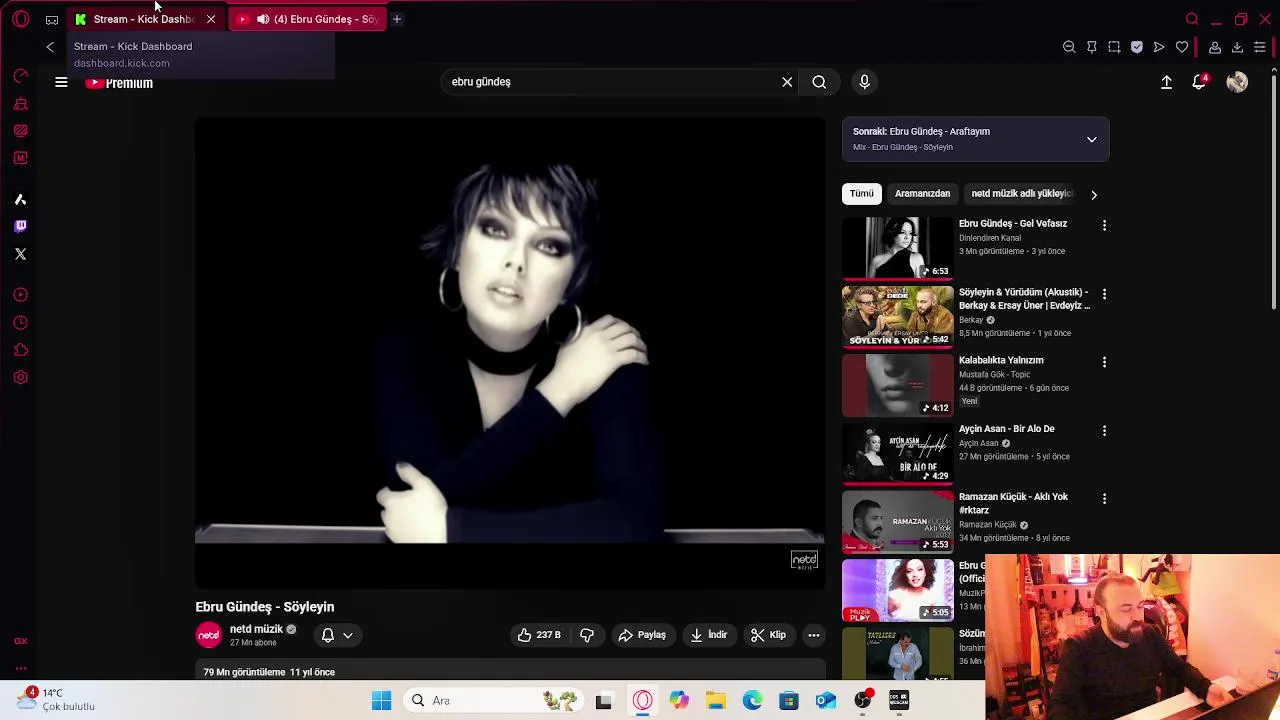Select the 'Aramanızdan' filter chip

coord(922,193)
